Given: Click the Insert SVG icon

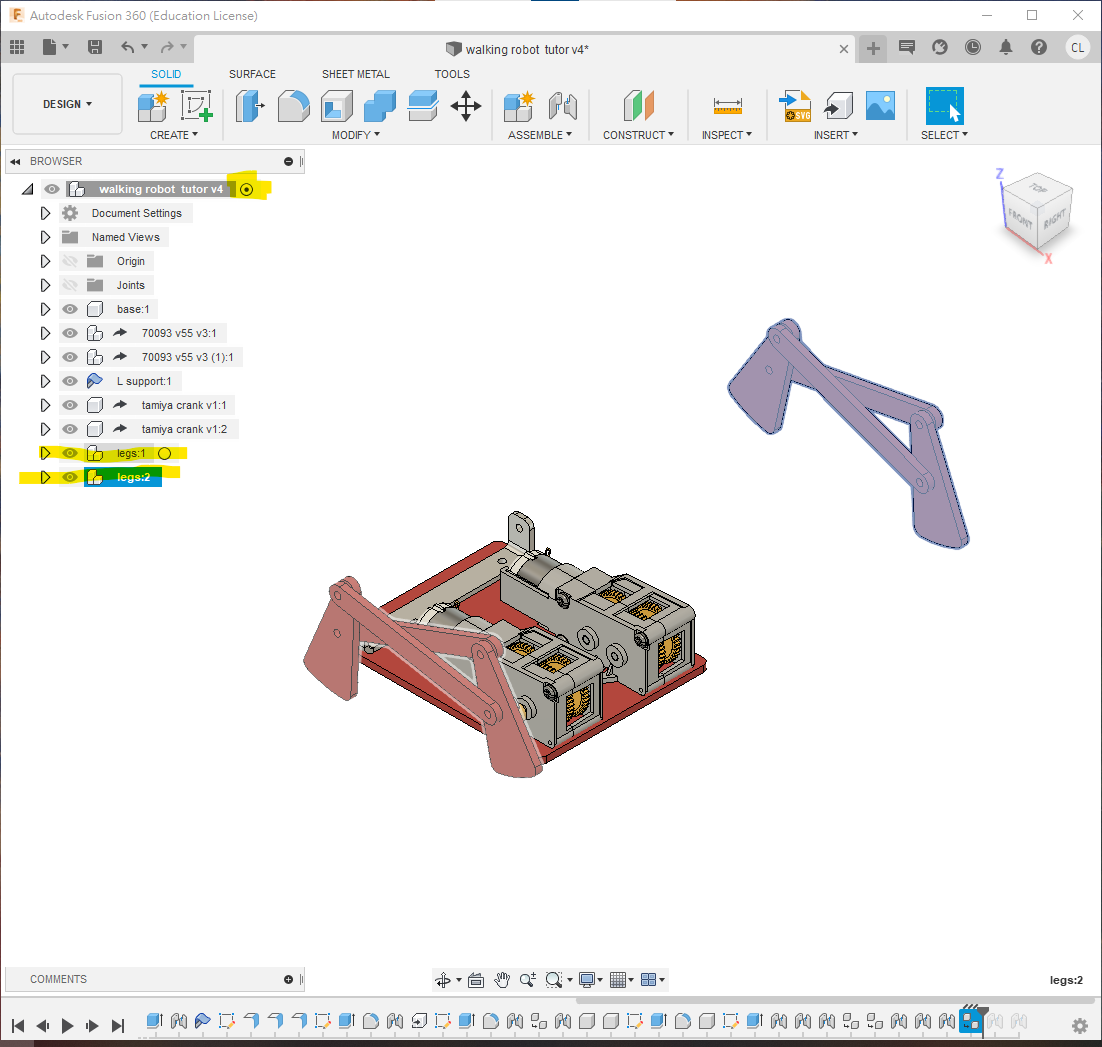Looking at the screenshot, I should [x=796, y=105].
